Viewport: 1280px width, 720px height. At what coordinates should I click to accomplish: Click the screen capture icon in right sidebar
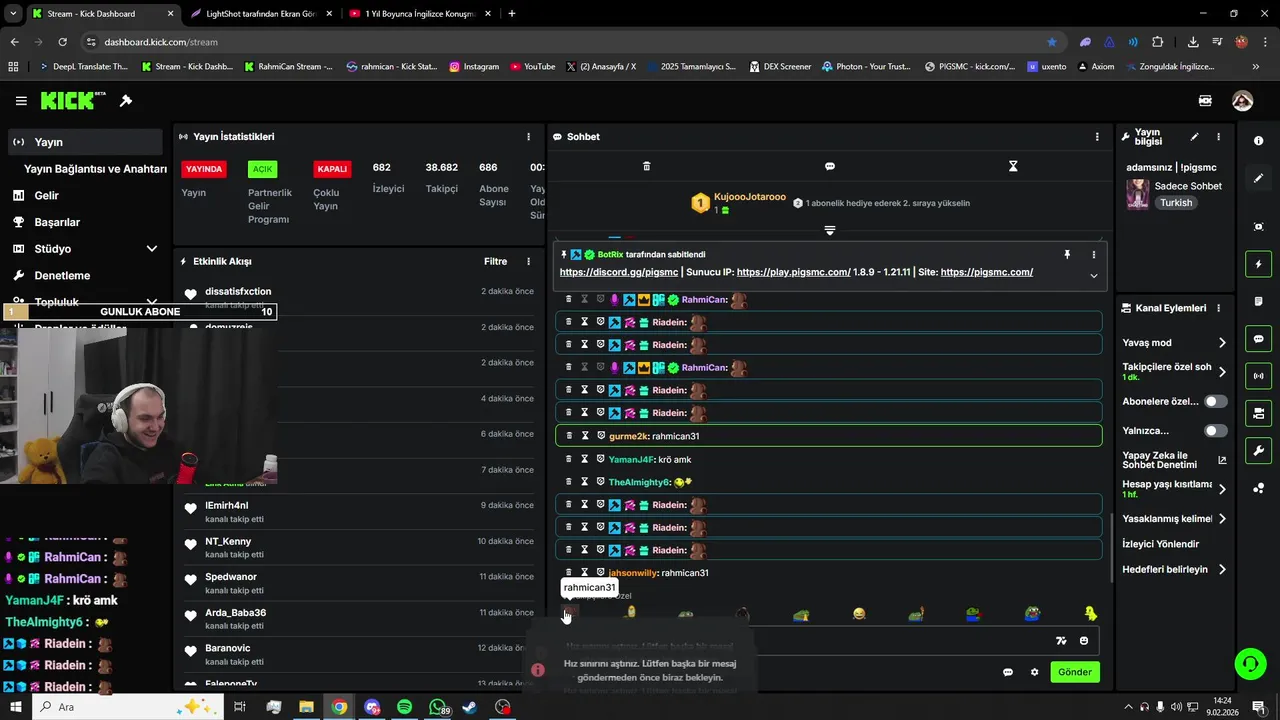point(1258,227)
